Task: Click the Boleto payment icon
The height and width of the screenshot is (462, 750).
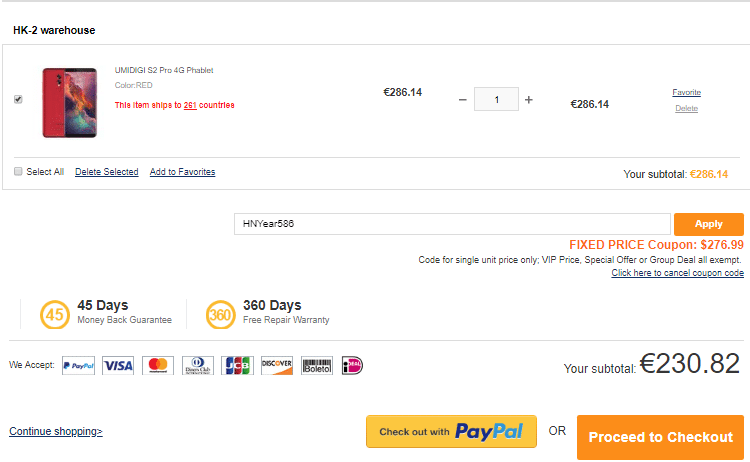Action: tap(316, 366)
